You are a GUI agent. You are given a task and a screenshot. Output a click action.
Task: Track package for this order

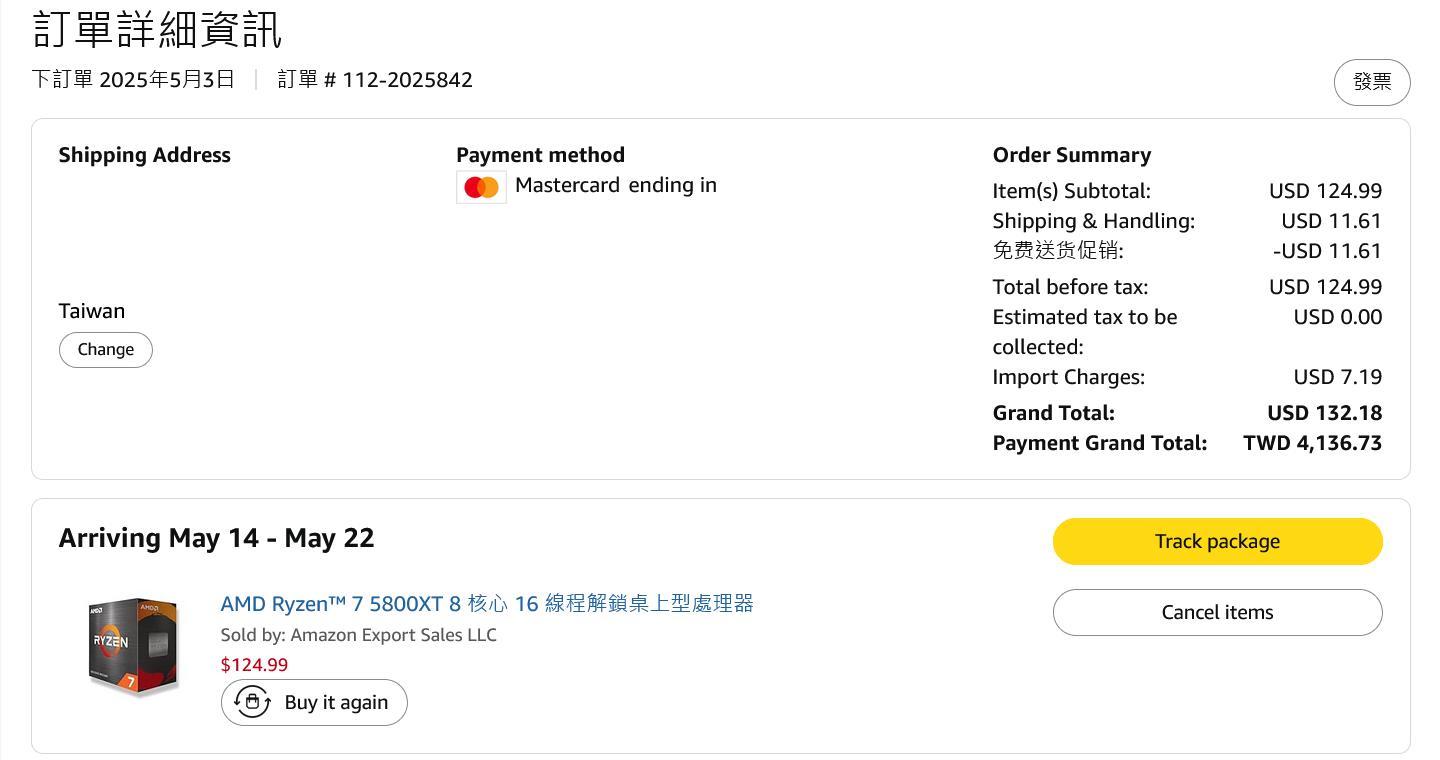(1217, 541)
